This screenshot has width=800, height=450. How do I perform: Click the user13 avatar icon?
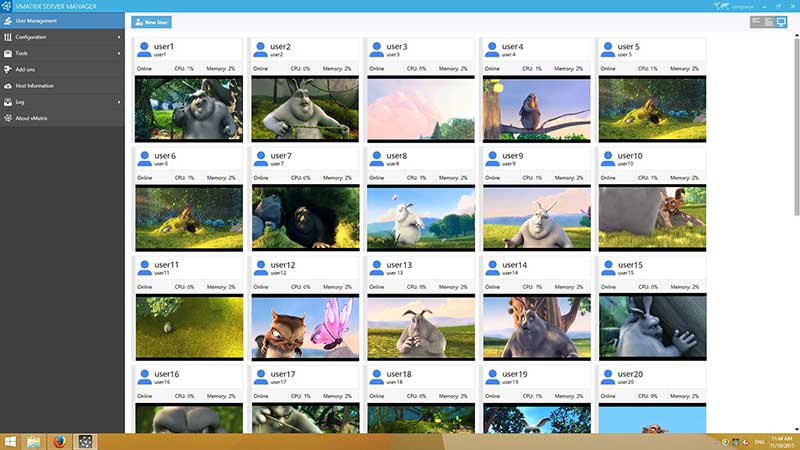pyautogui.click(x=377, y=267)
